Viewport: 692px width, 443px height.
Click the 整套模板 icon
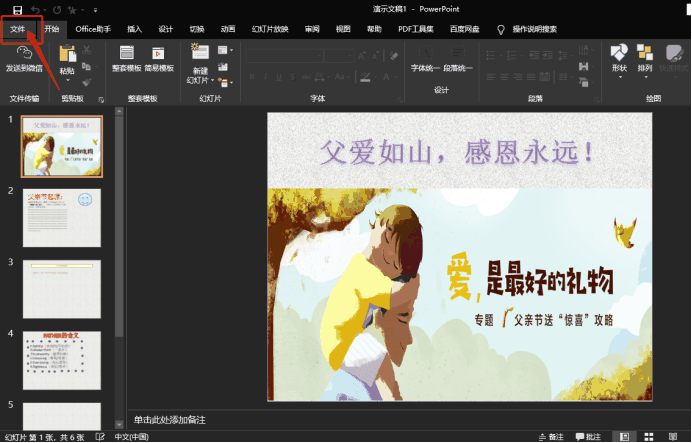[x=127, y=53]
